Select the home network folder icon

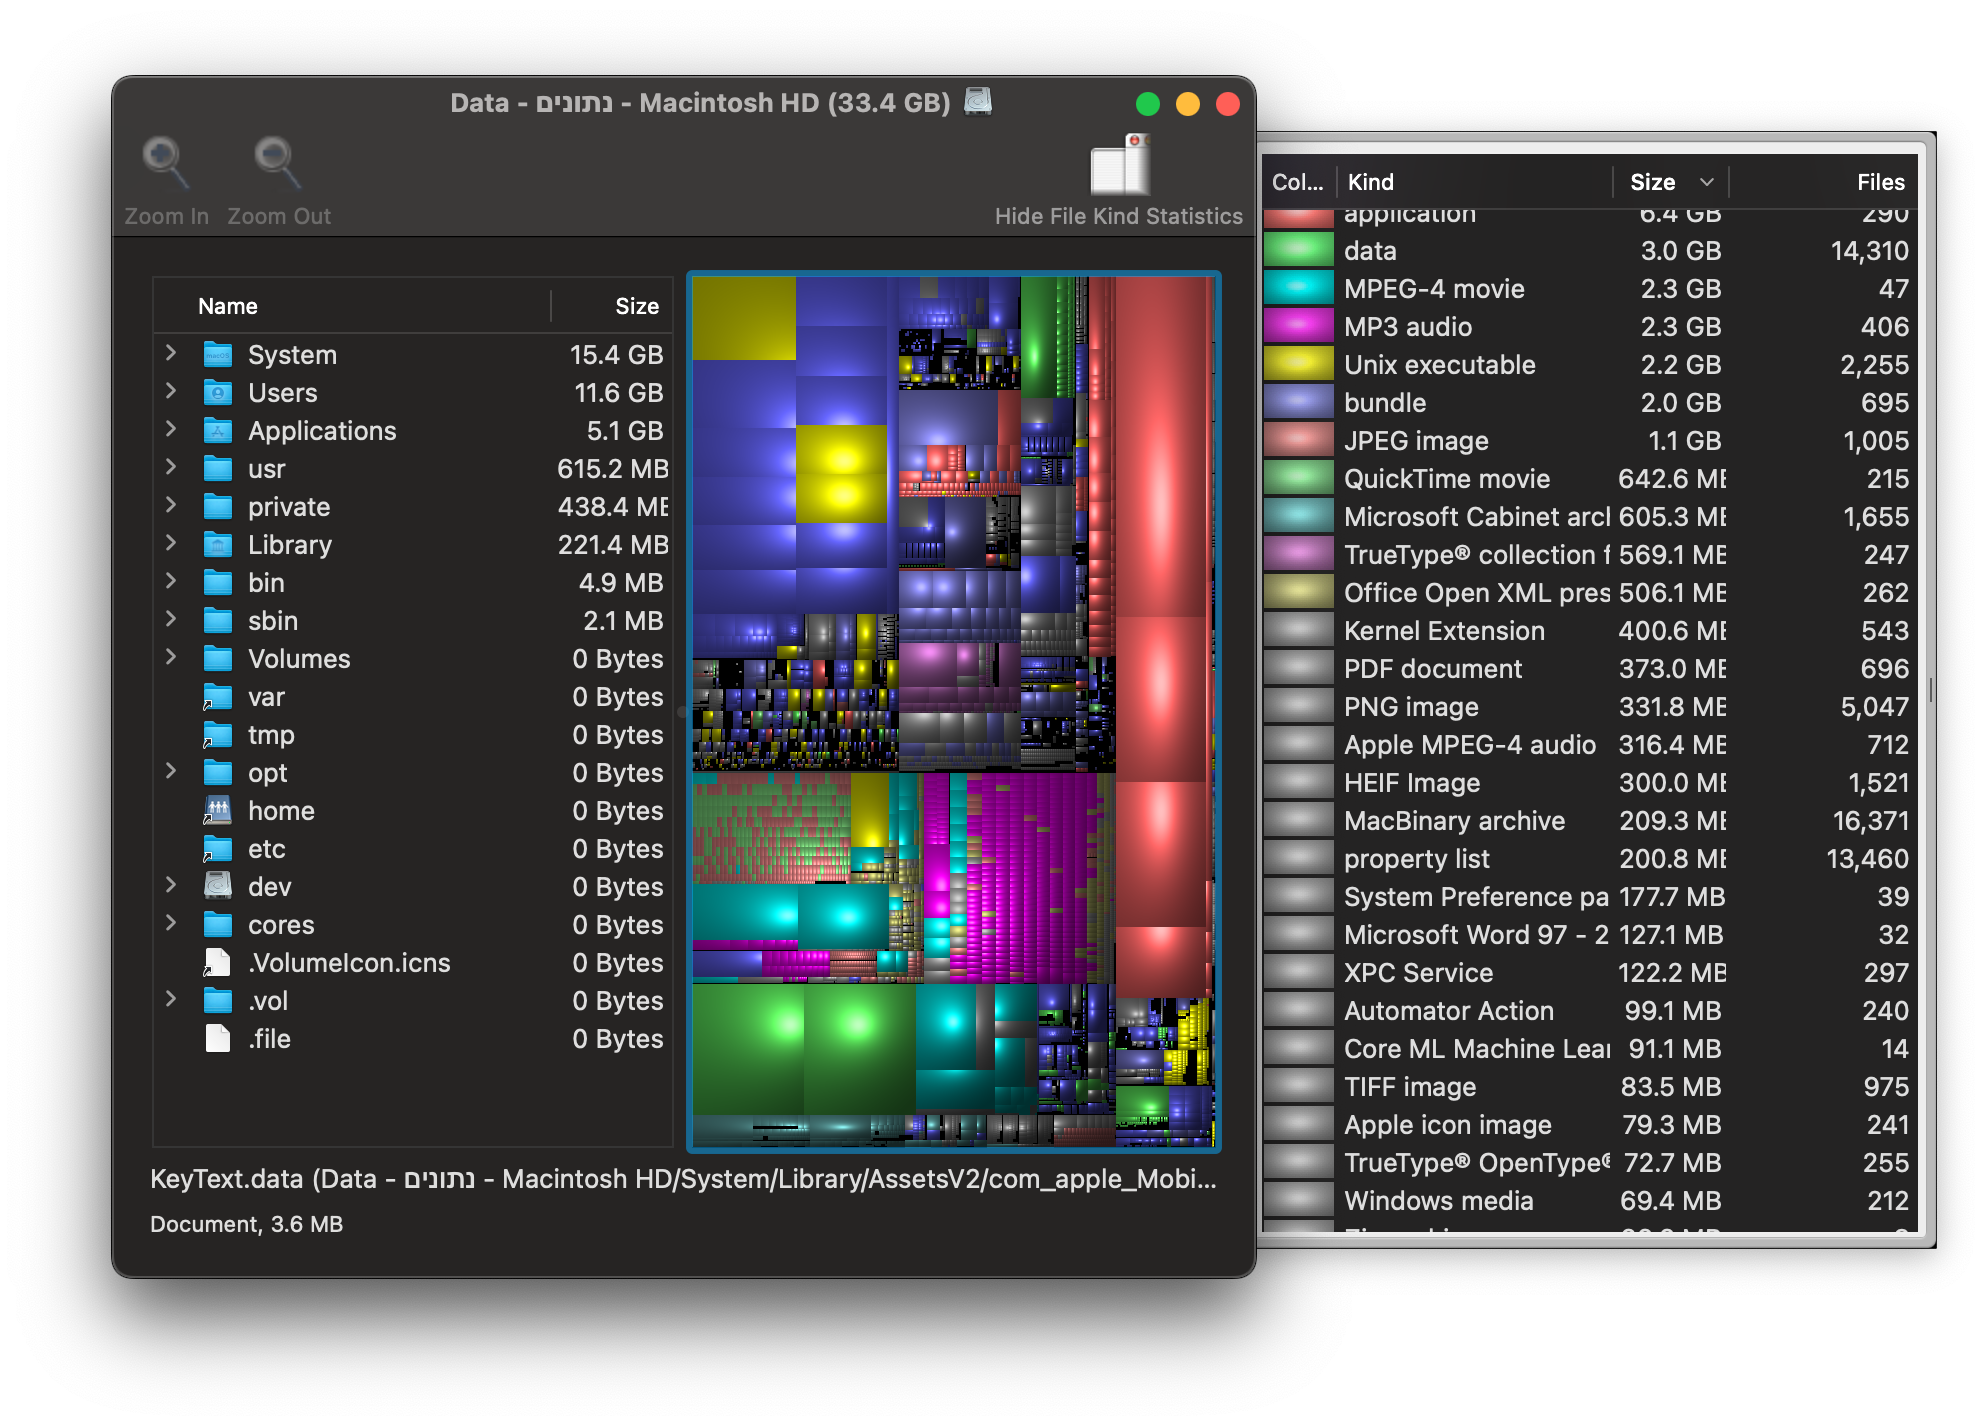click(218, 811)
